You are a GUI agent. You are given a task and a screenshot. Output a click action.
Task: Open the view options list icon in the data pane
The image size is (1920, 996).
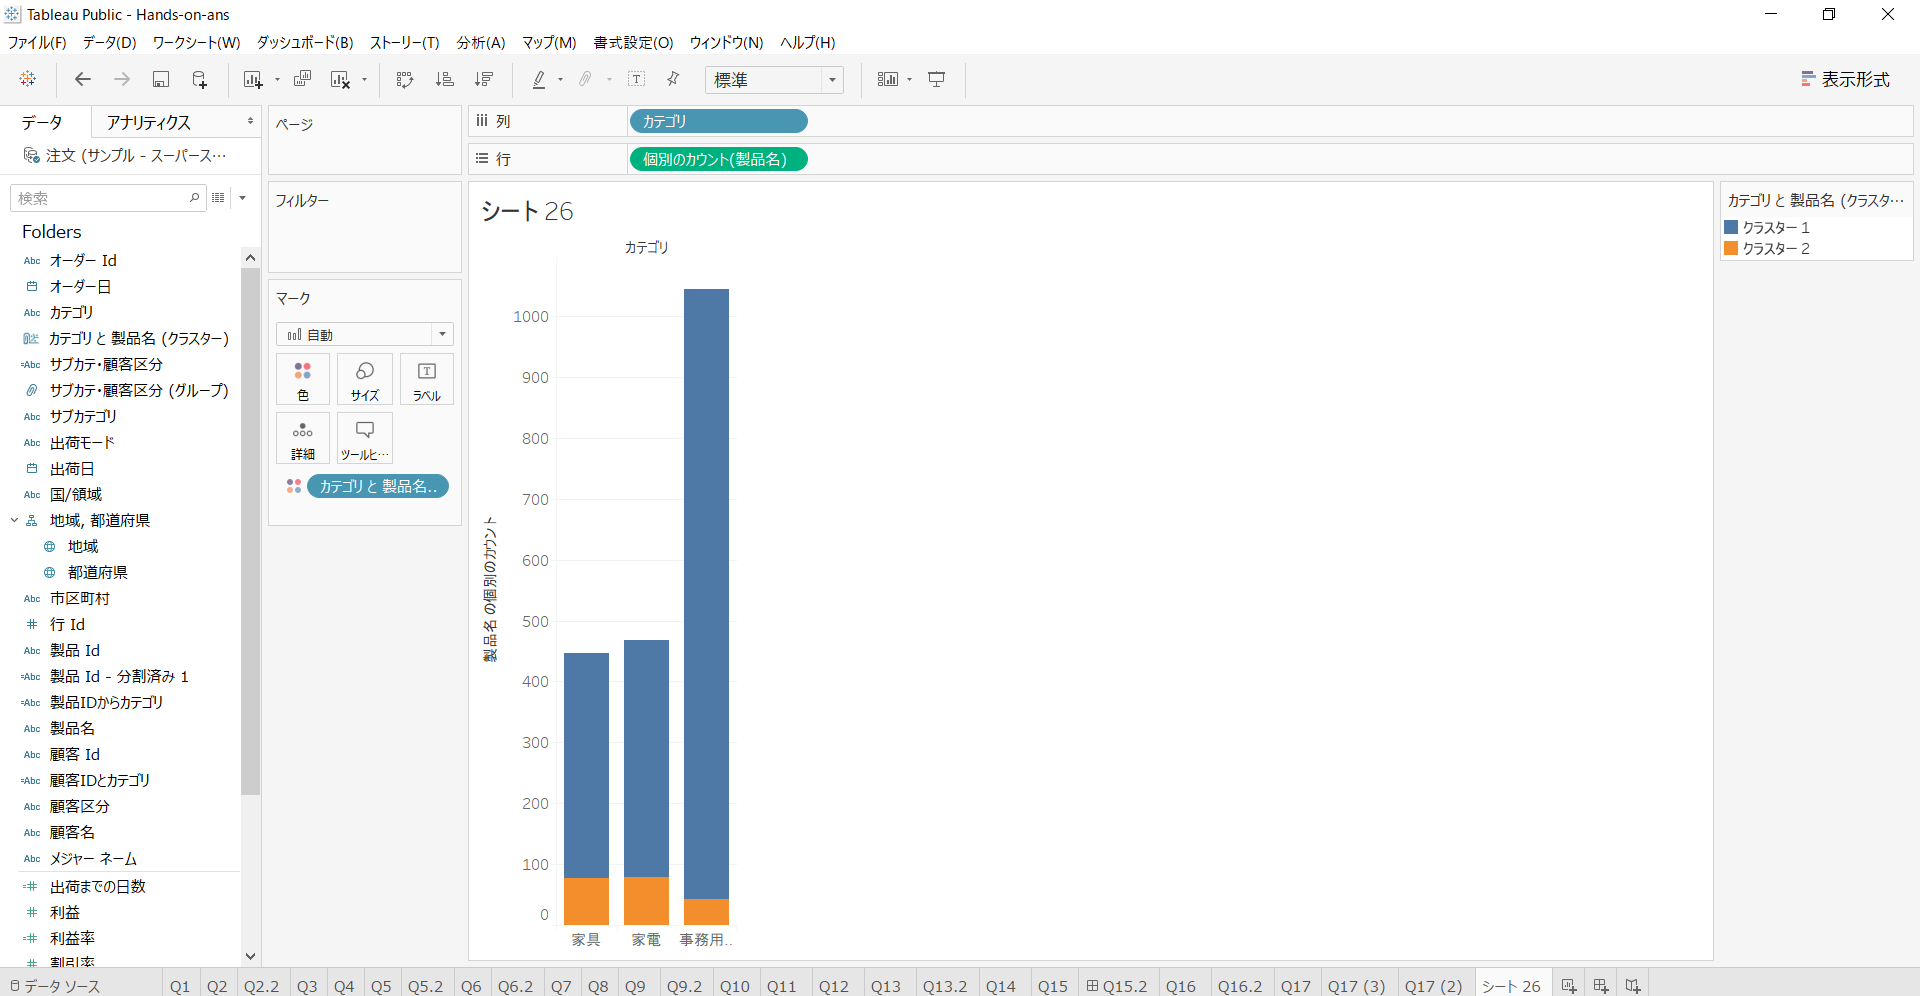point(218,198)
